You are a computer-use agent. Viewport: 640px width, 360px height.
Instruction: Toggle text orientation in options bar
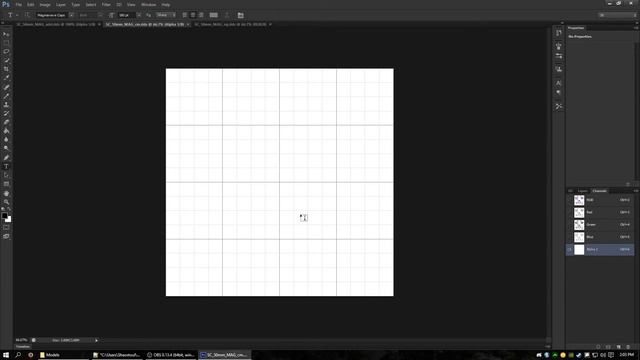pos(27,15)
